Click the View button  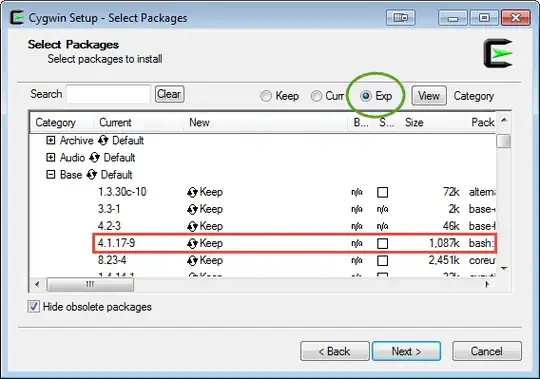(x=429, y=96)
